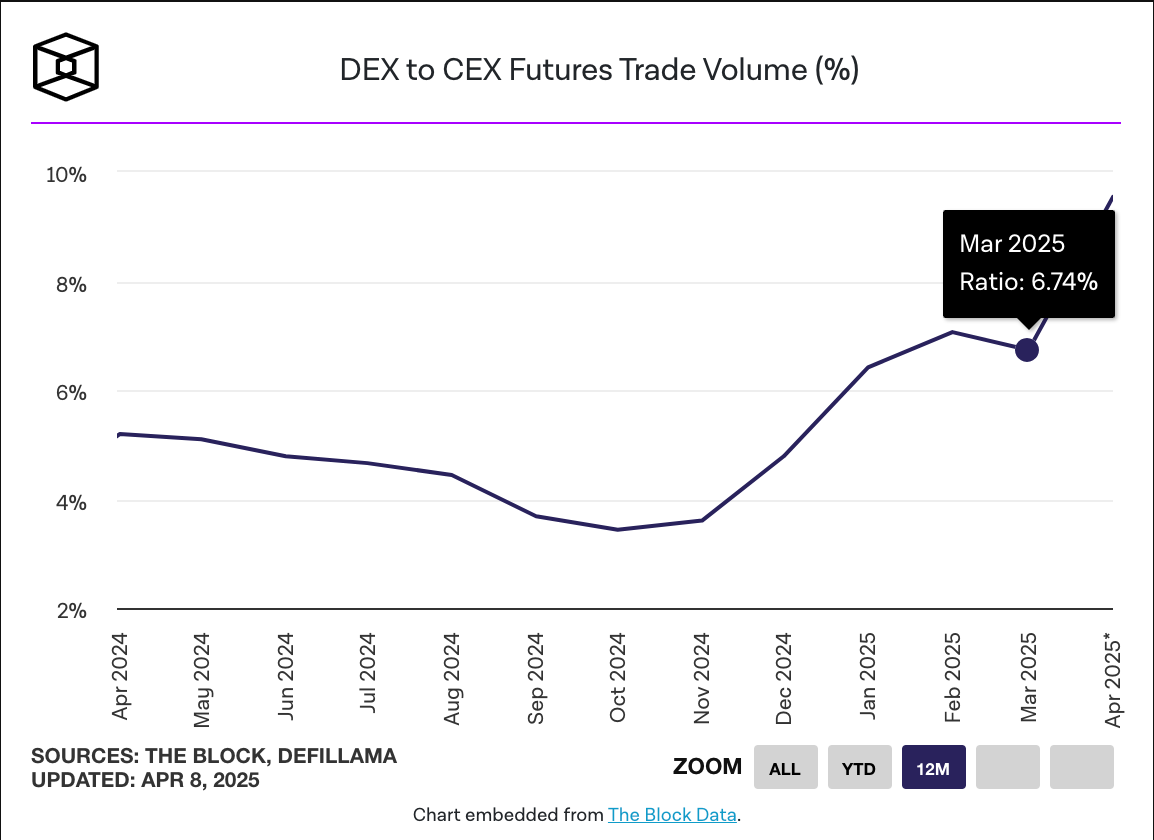Click the first blank zoom button
The width and height of the screenshot is (1154, 840).
click(x=1007, y=767)
